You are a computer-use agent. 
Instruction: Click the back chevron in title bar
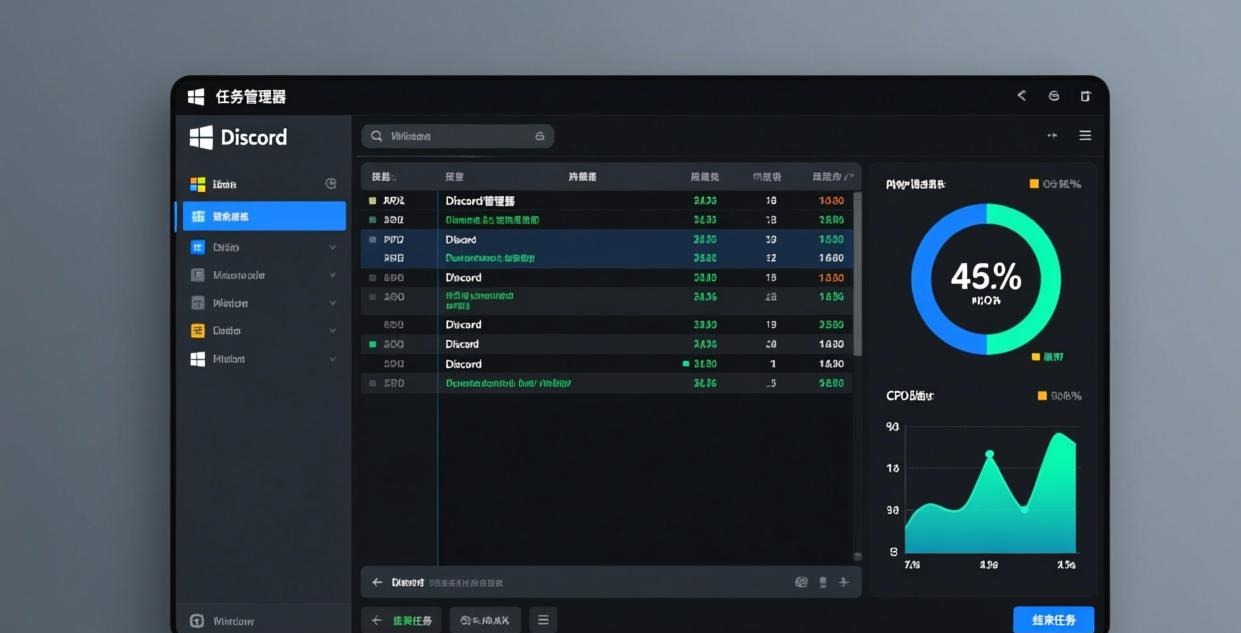[x=1022, y=96]
